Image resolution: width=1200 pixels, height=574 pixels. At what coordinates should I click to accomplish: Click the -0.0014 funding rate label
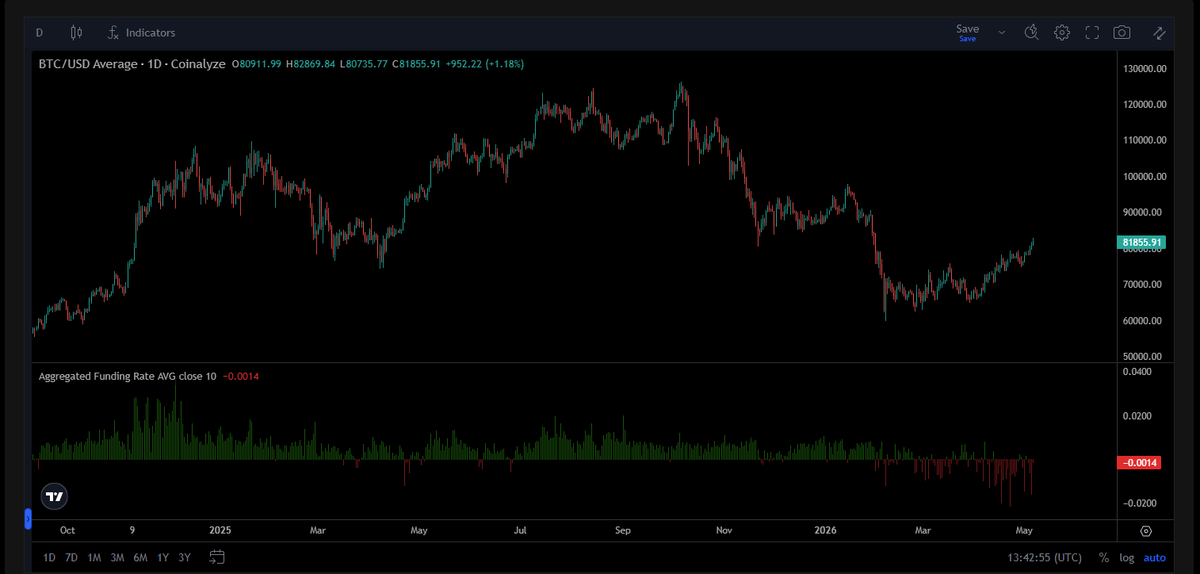[1140, 462]
